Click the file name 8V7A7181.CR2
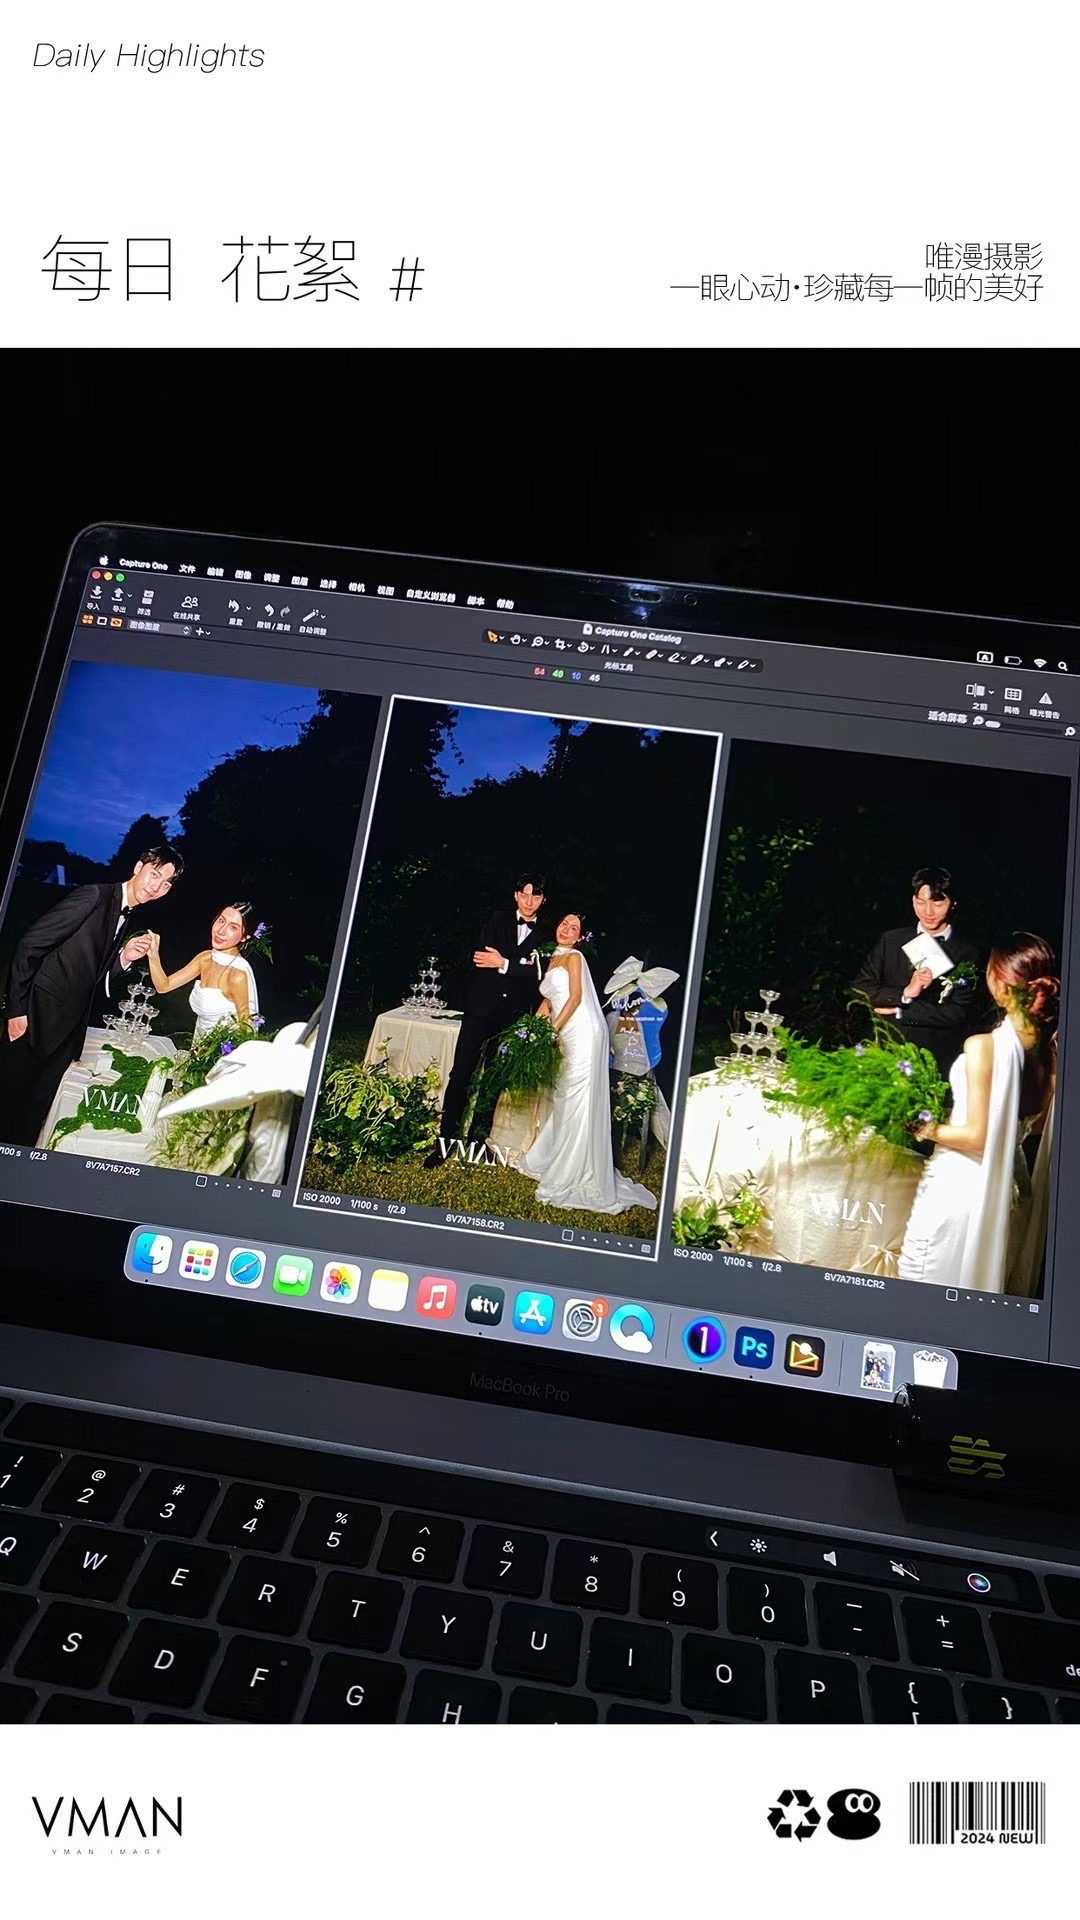 pos(854,1279)
